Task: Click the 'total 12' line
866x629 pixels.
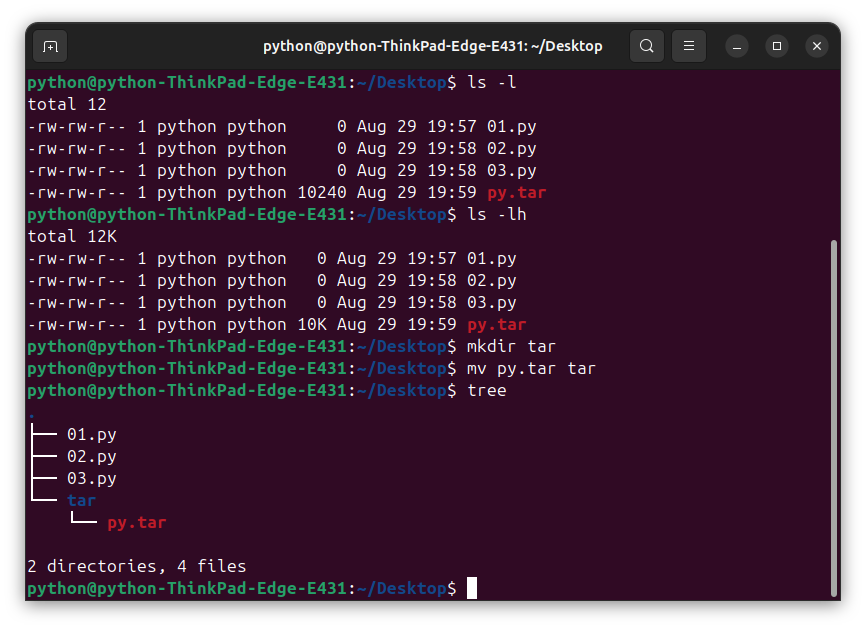Action: coord(67,105)
